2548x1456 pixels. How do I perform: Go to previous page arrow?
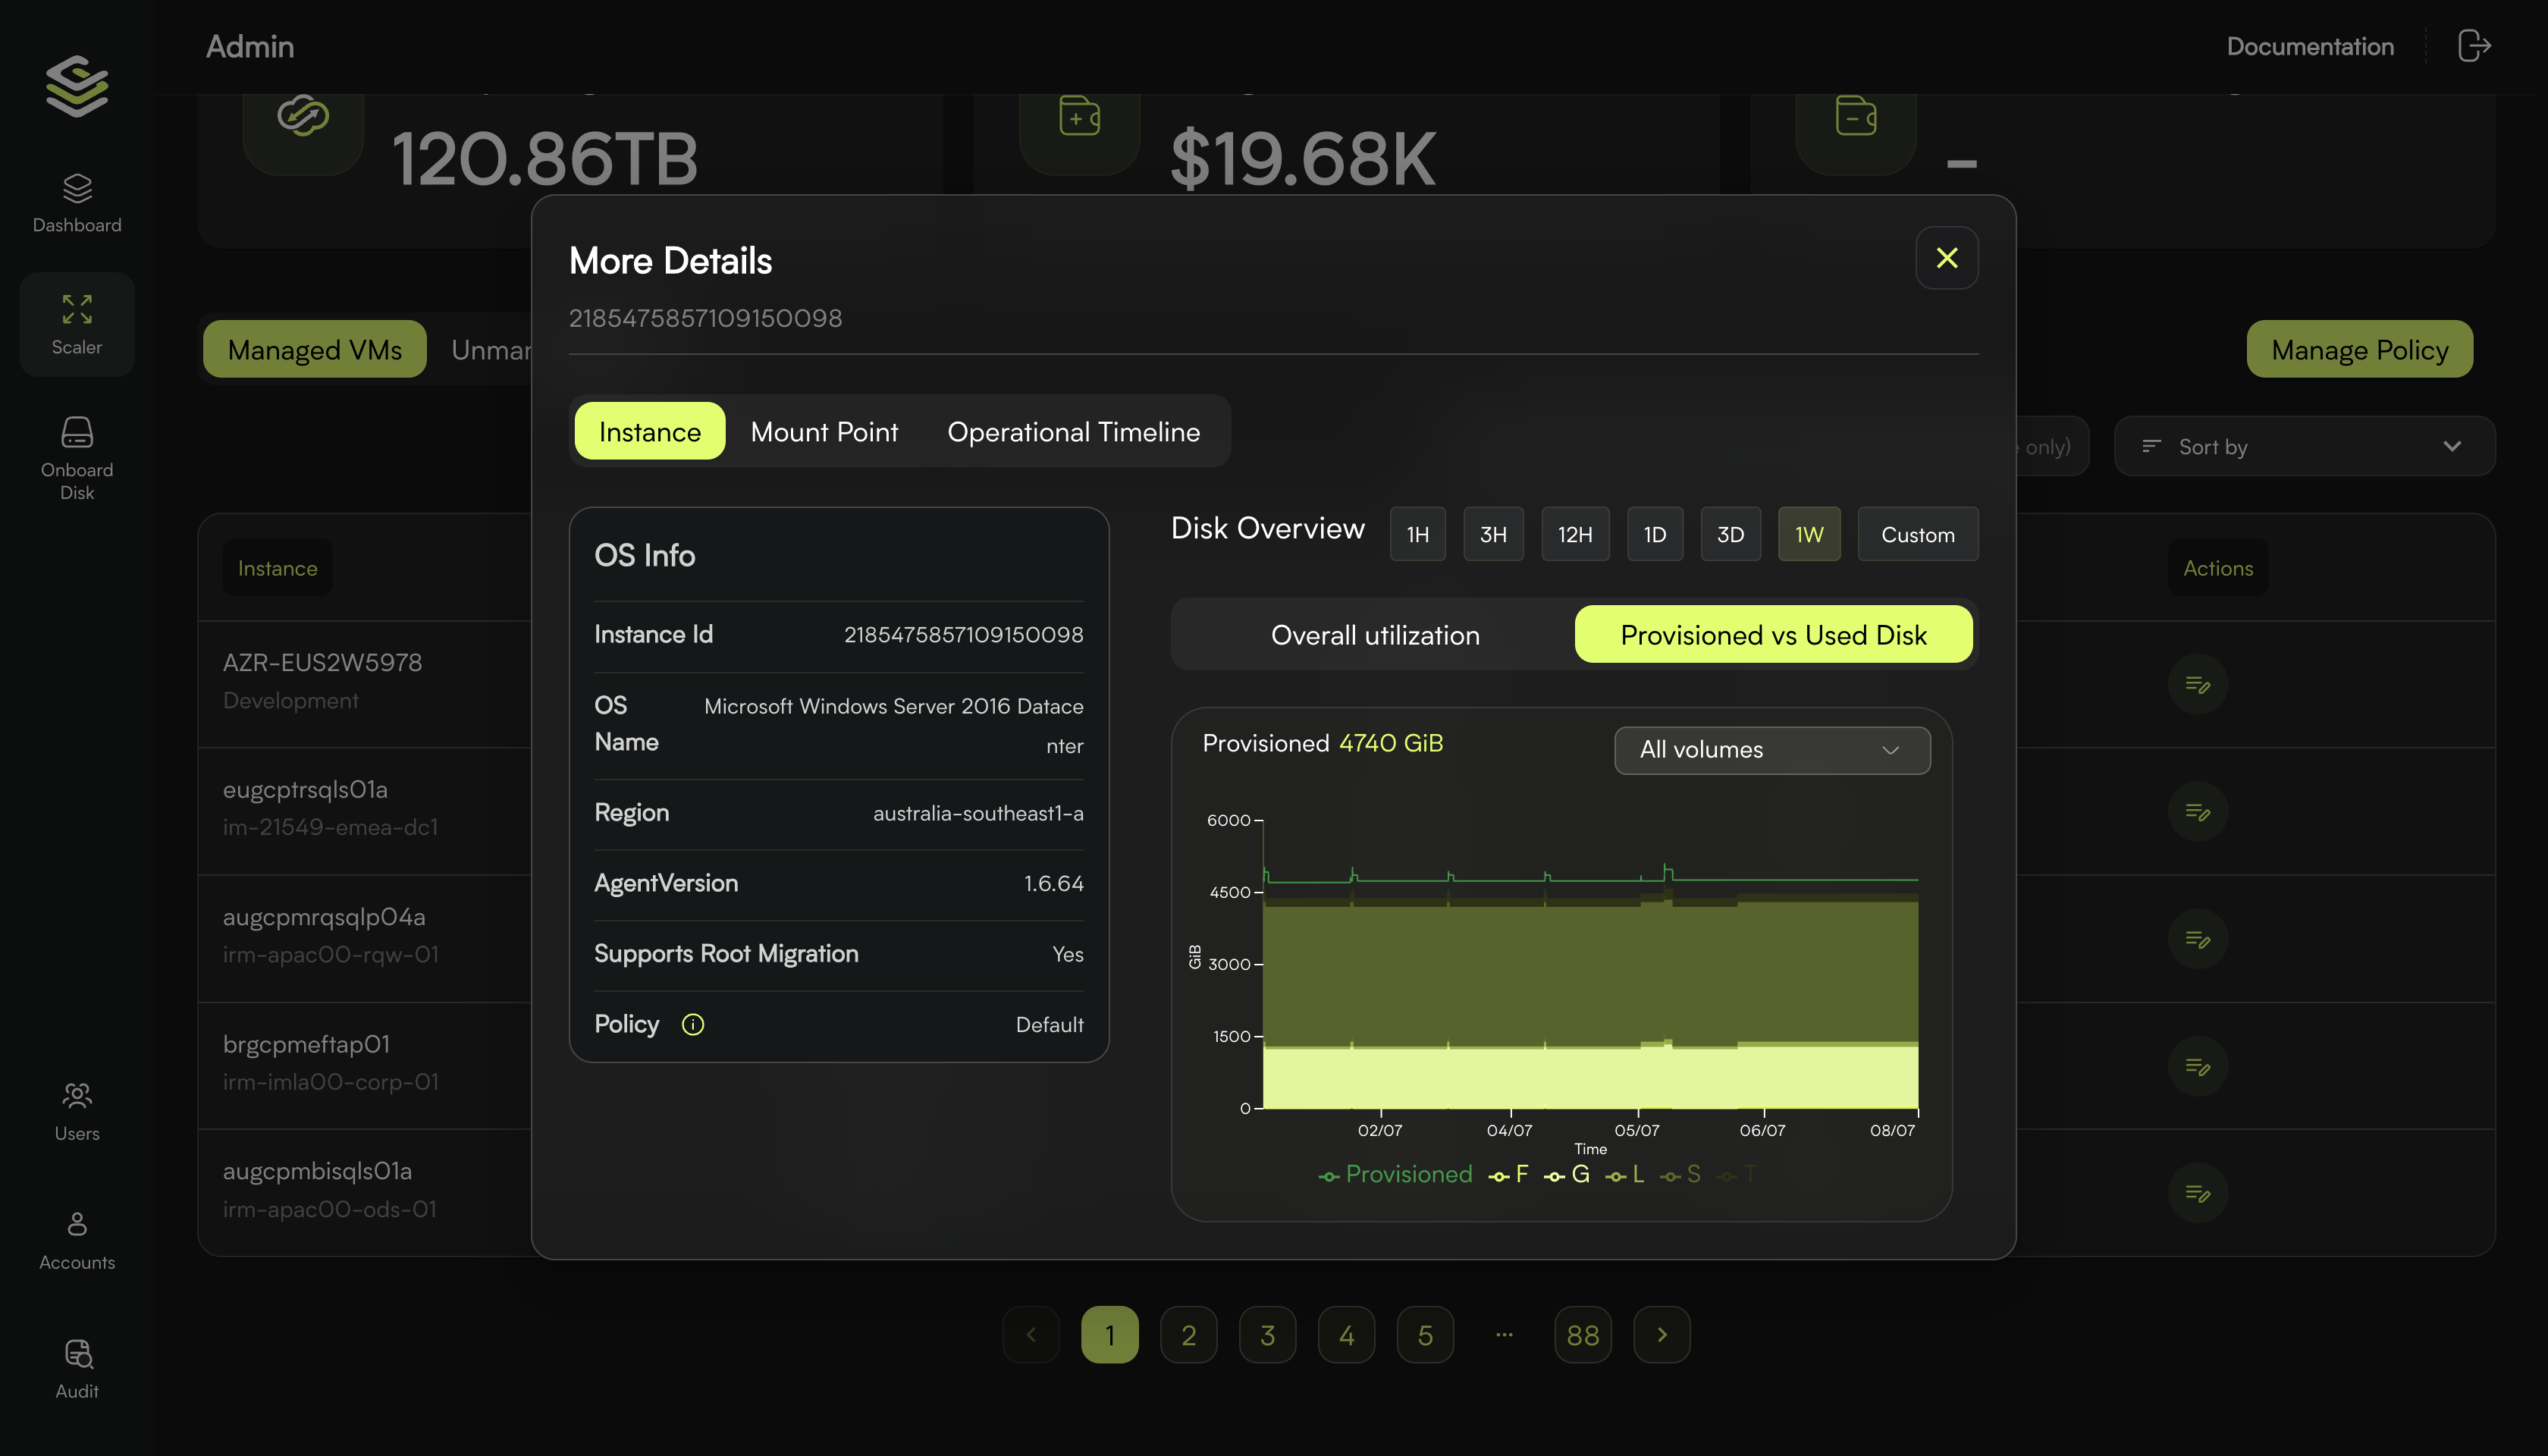tap(1031, 1334)
